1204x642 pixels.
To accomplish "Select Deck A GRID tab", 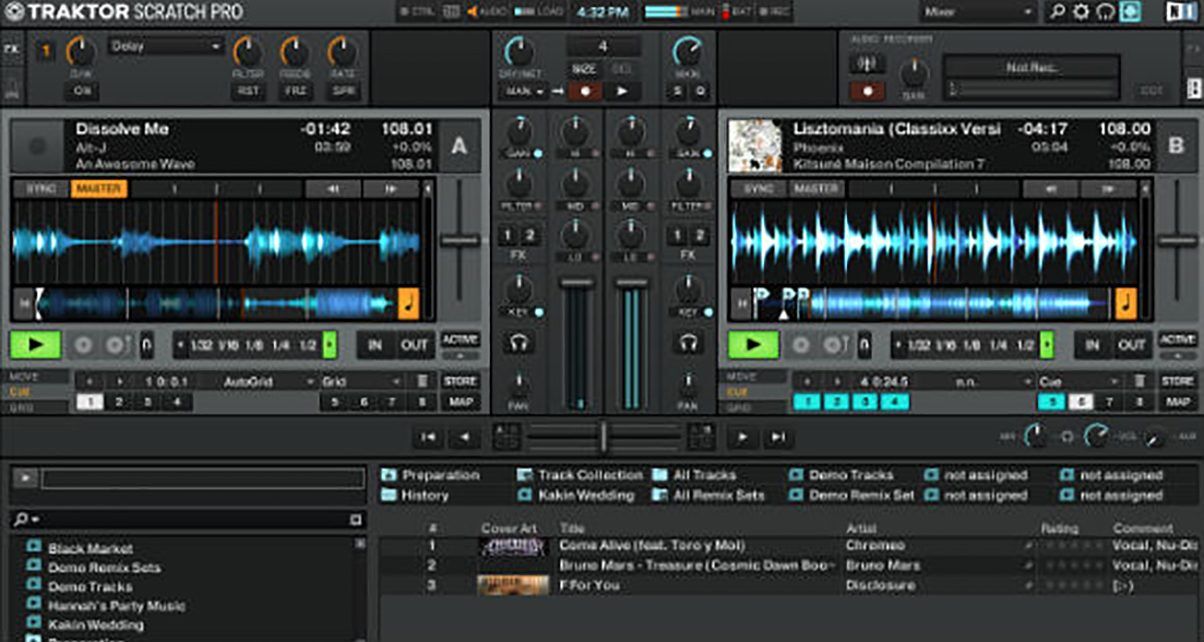I will click(x=36, y=407).
